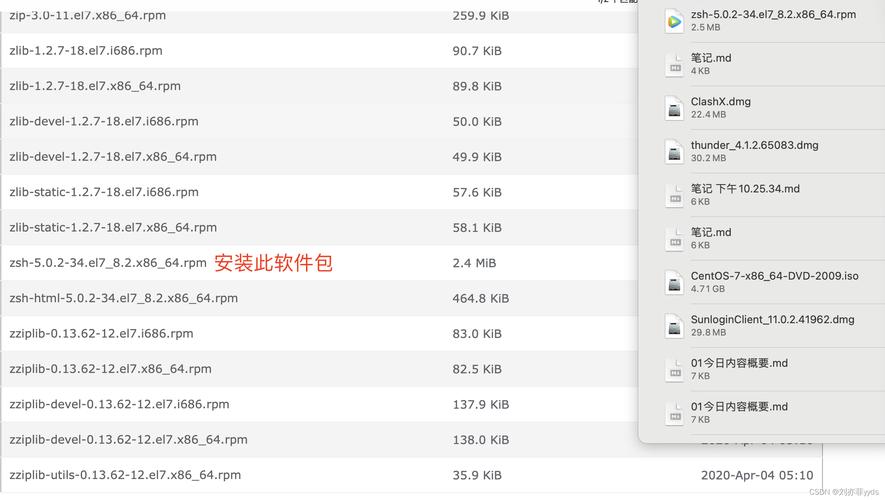Click the 89.8 KiB size value
This screenshot has width=885, height=500.
point(477,86)
